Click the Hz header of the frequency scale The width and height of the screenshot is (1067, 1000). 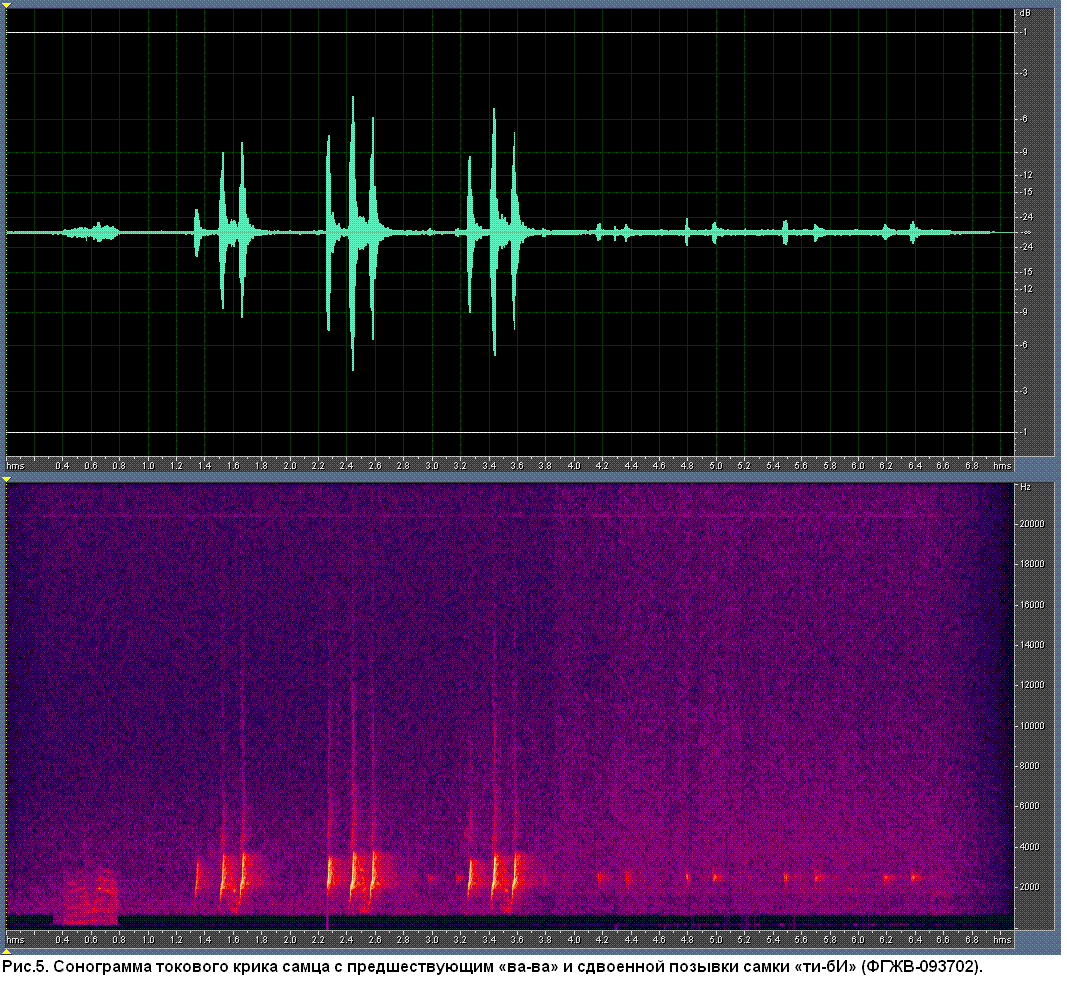click(1025, 487)
